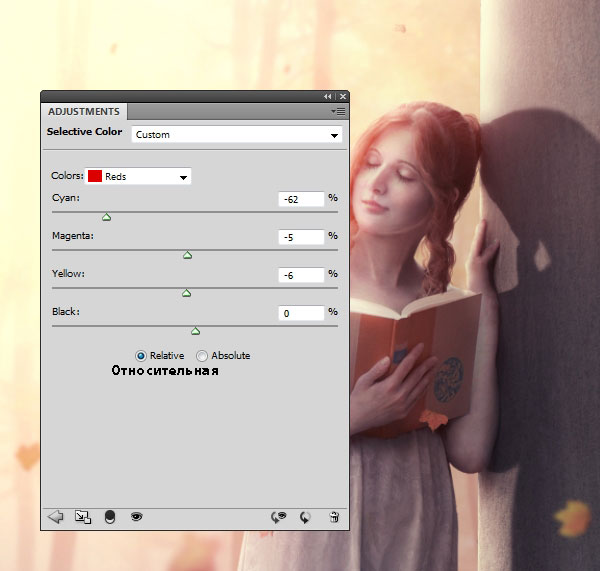Viewport: 600px width, 571px height.
Task: Click the 'Magenta:' label
Action: click(x=73, y=236)
